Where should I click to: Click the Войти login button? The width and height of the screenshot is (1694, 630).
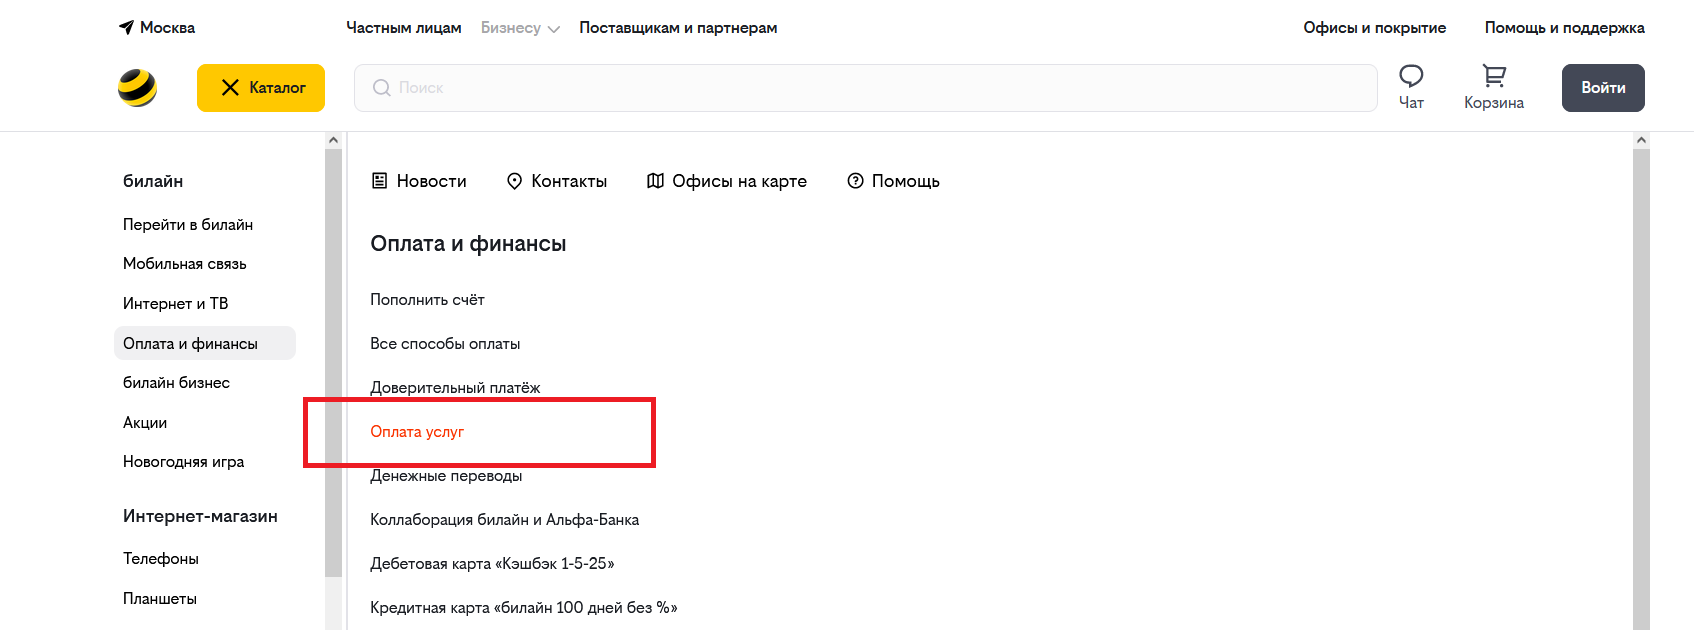point(1603,88)
